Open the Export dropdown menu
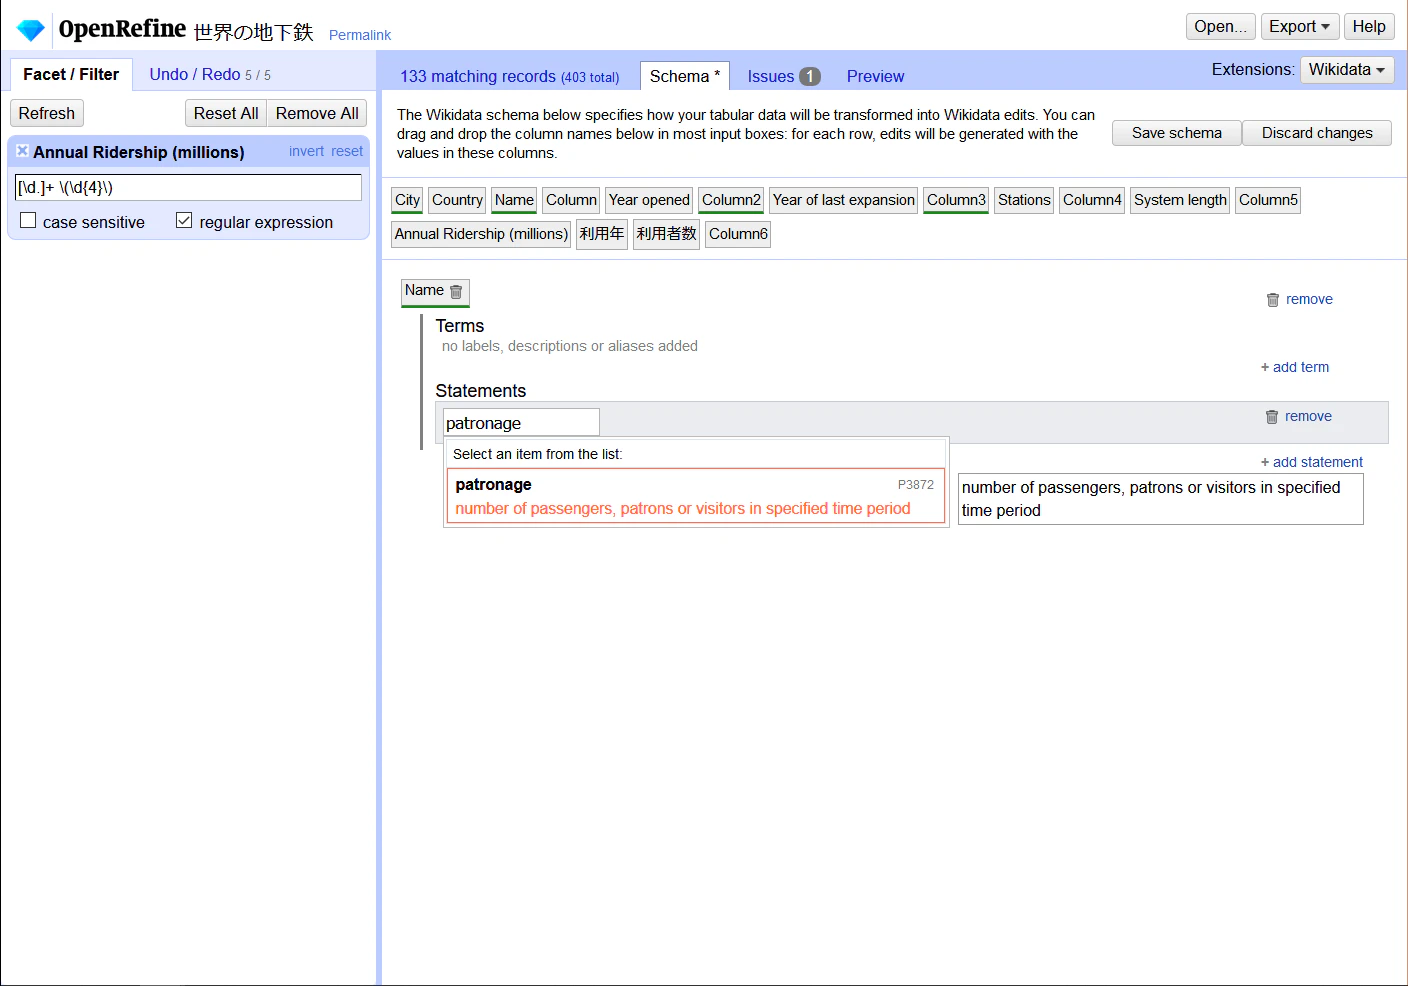 pyautogui.click(x=1299, y=27)
